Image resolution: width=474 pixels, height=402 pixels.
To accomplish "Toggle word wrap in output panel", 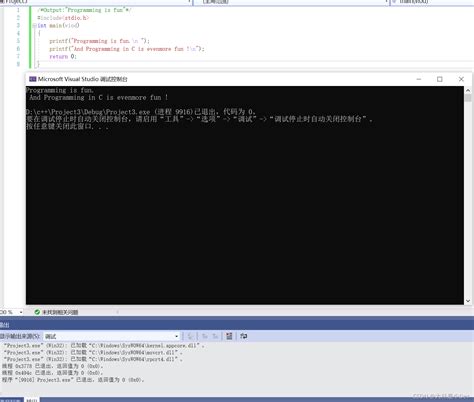I will point(244,336).
